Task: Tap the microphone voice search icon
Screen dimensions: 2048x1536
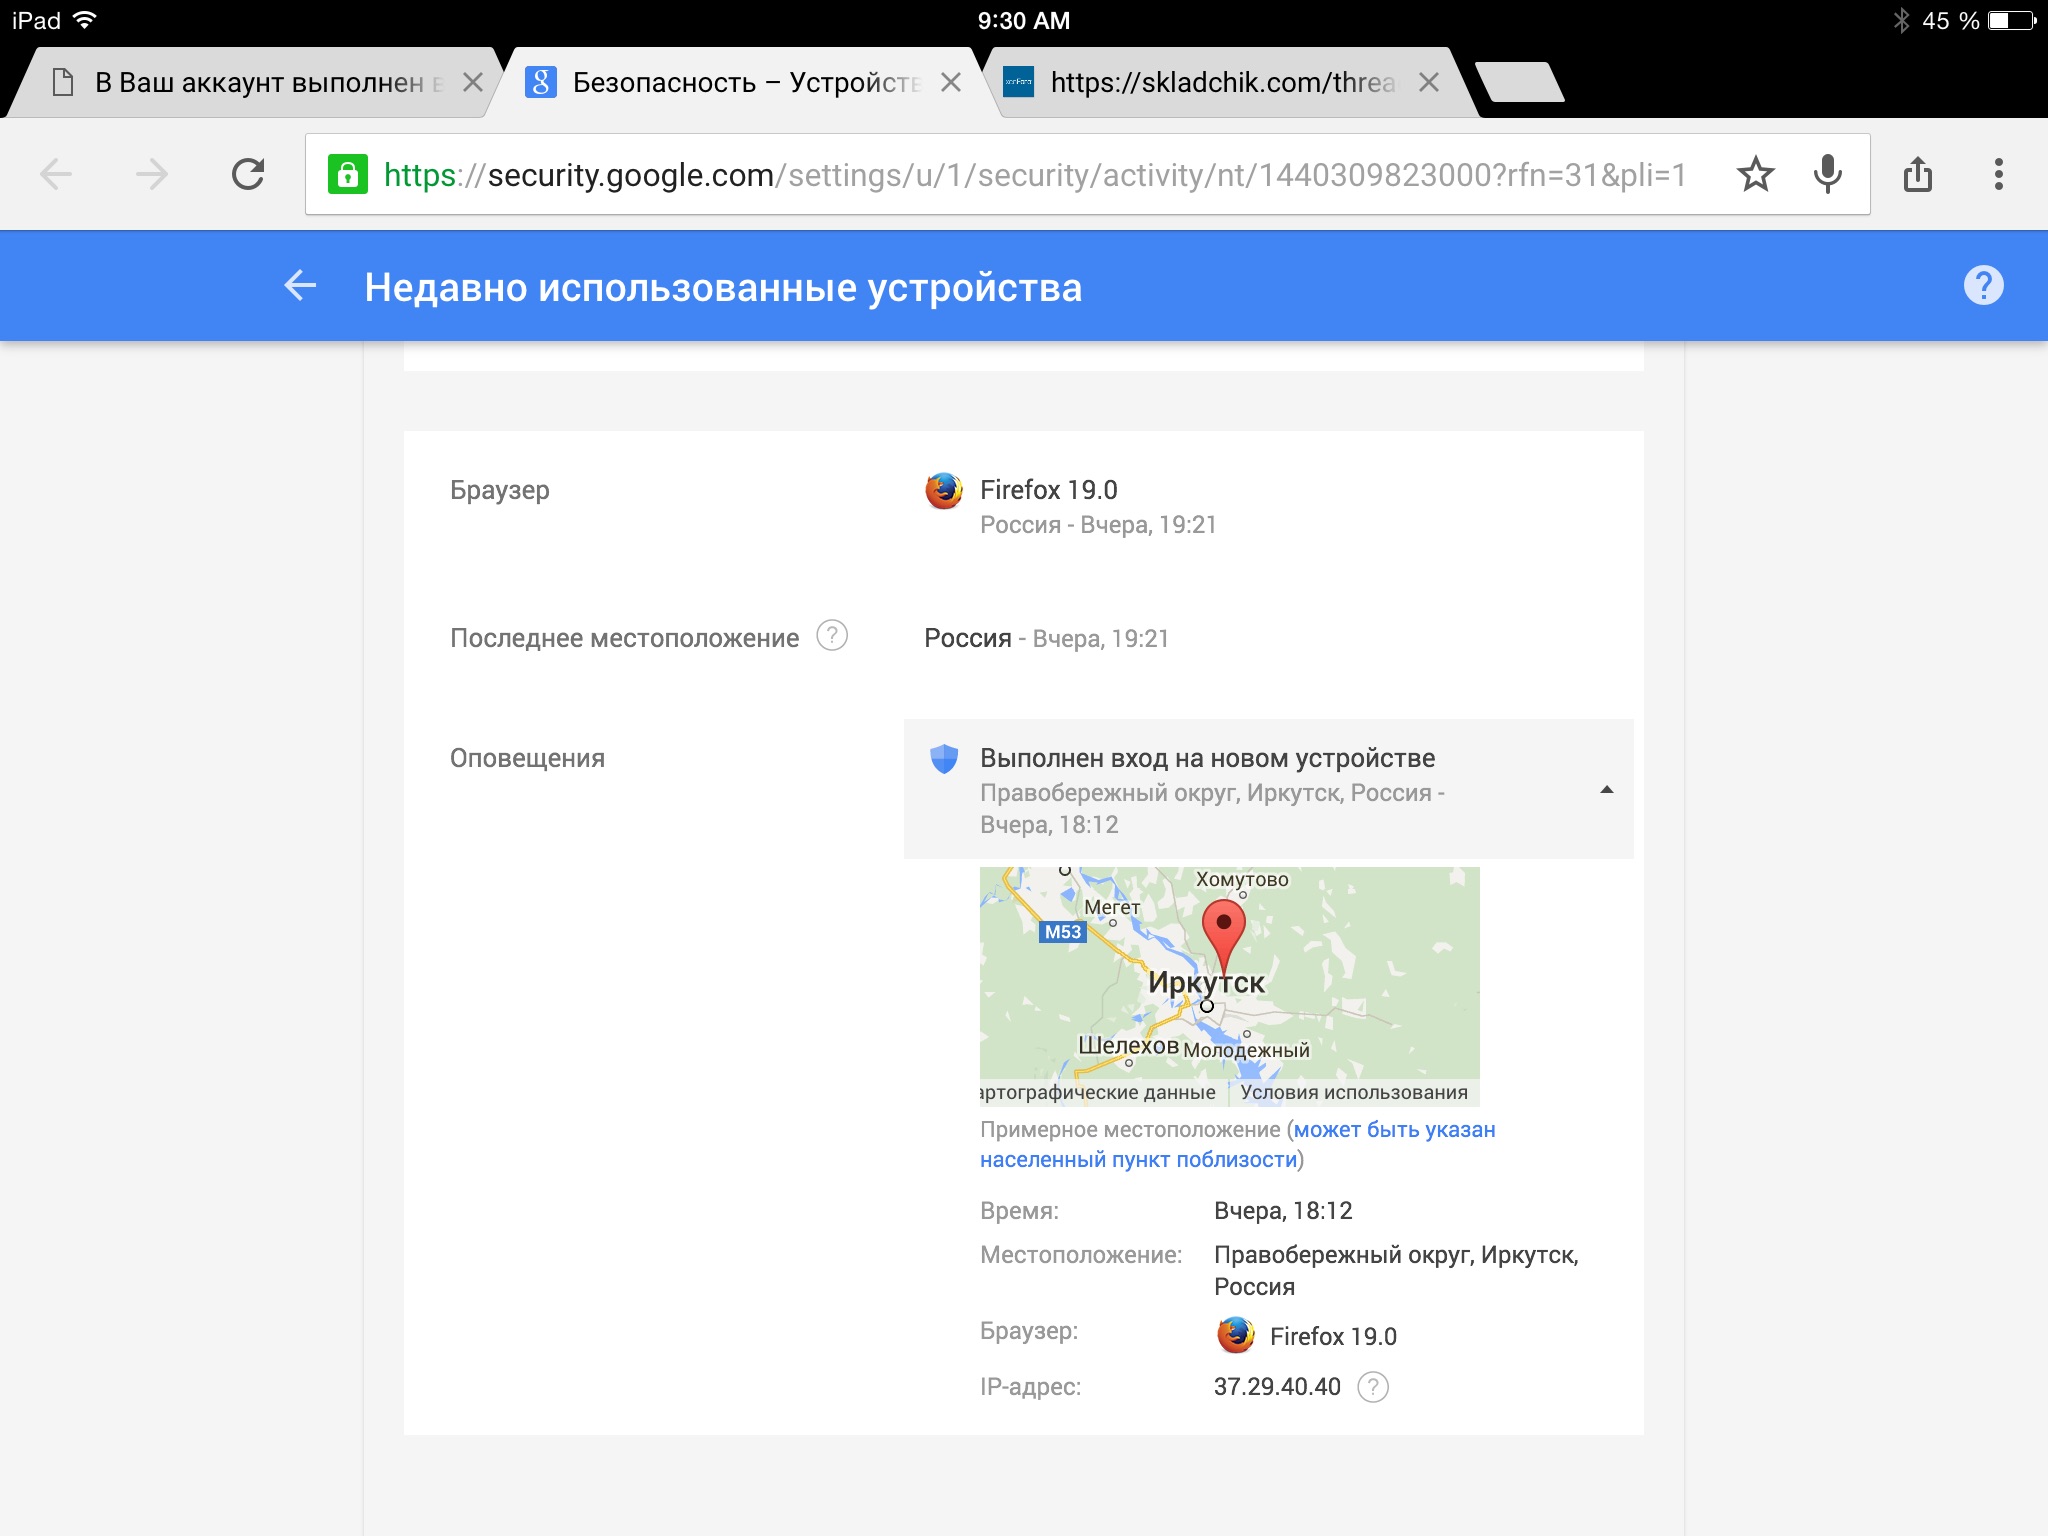Action: pyautogui.click(x=1827, y=175)
